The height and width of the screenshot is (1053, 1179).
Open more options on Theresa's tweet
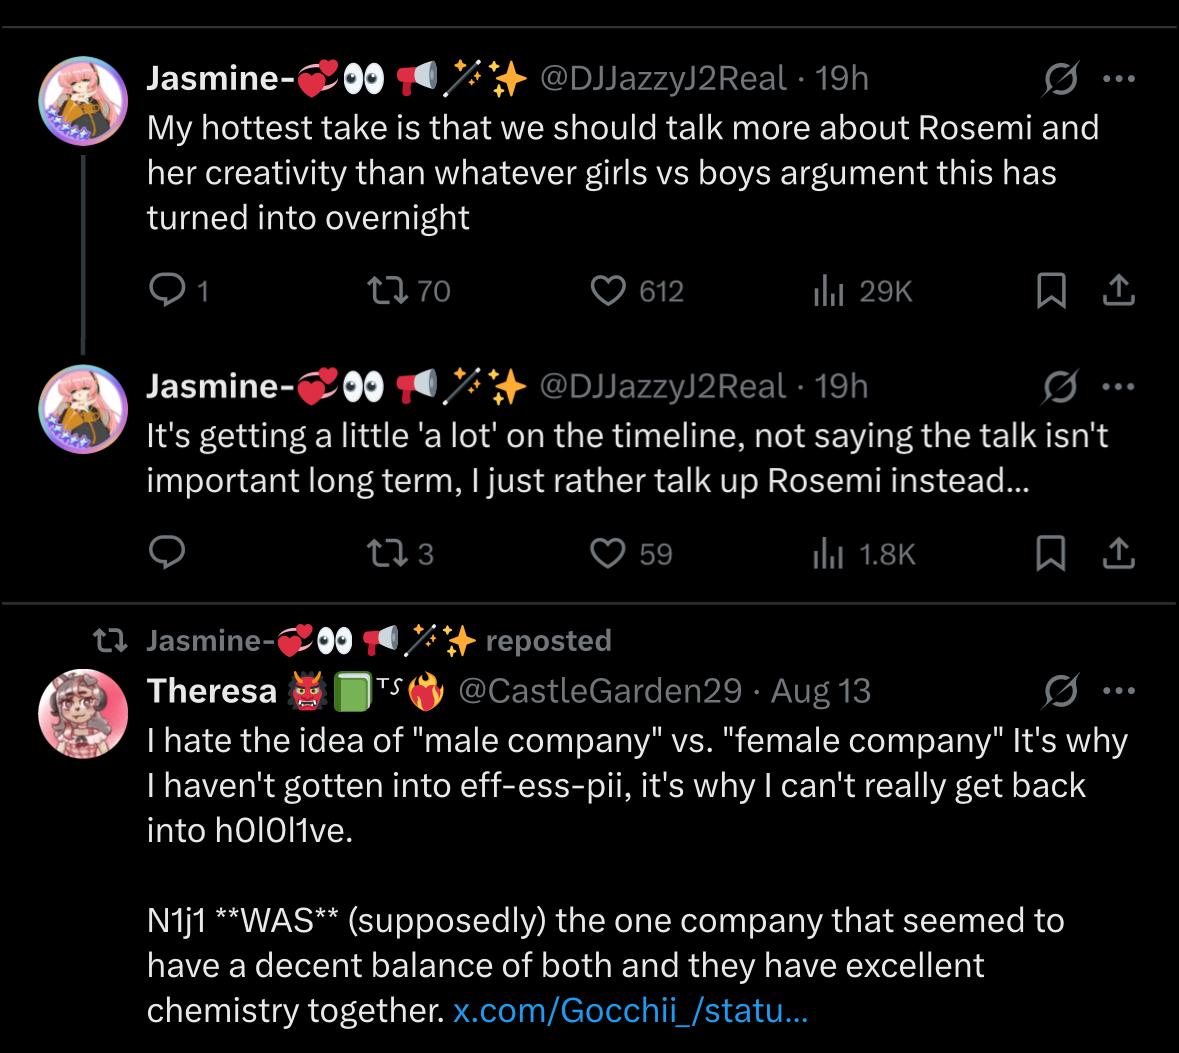1118,691
